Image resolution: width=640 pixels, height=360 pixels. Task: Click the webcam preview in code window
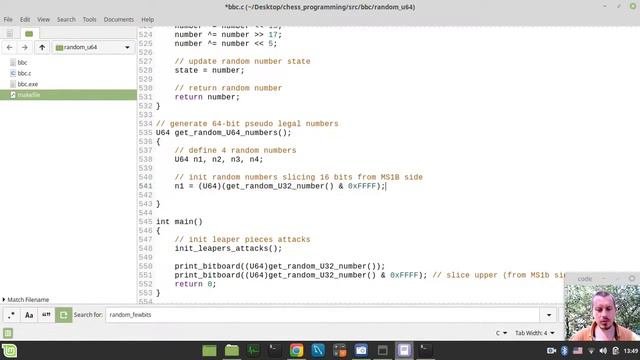[602, 313]
